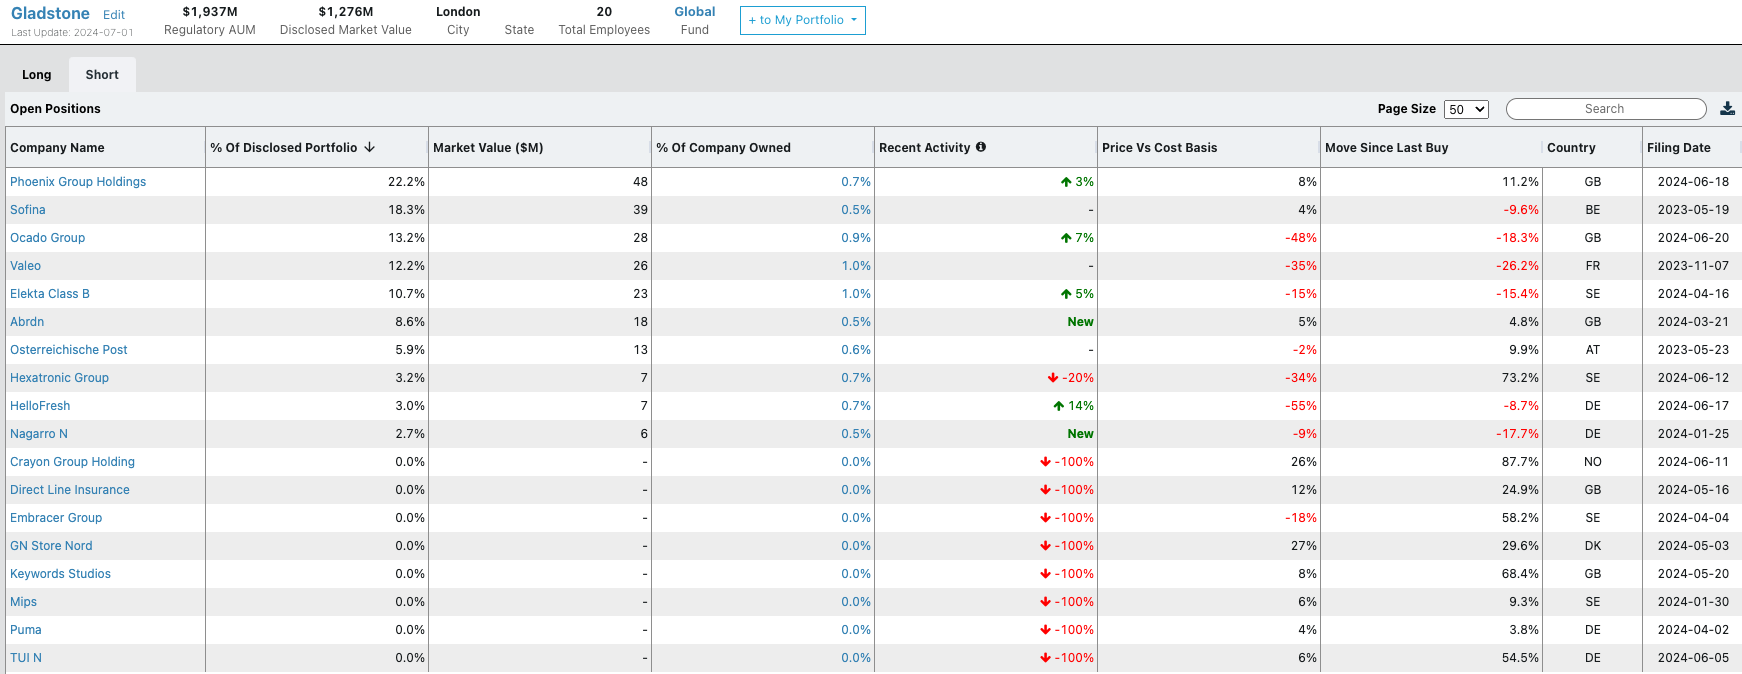Open the Ocado Group link
This screenshot has width=1742, height=674.
click(x=48, y=238)
